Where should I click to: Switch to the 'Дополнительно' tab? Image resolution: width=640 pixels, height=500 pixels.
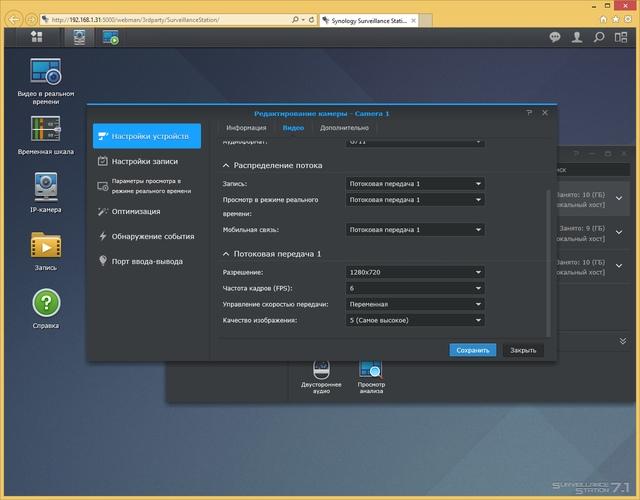point(344,128)
